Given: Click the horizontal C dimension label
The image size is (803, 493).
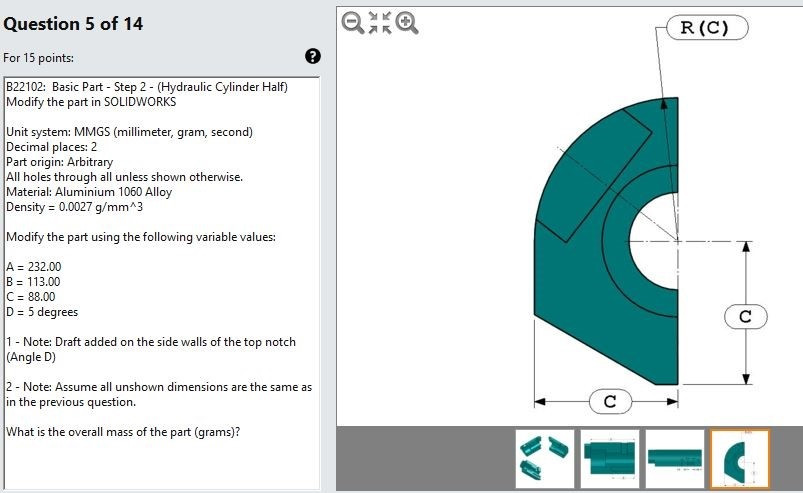Looking at the screenshot, I should pos(610,401).
